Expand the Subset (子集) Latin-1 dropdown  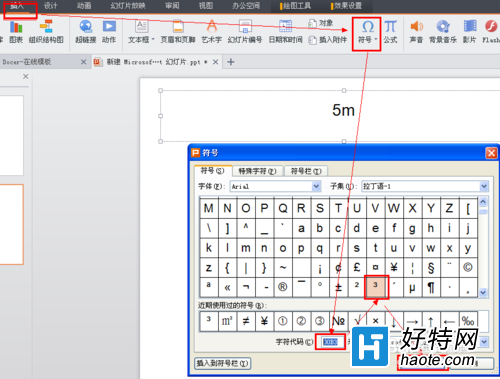484,186
